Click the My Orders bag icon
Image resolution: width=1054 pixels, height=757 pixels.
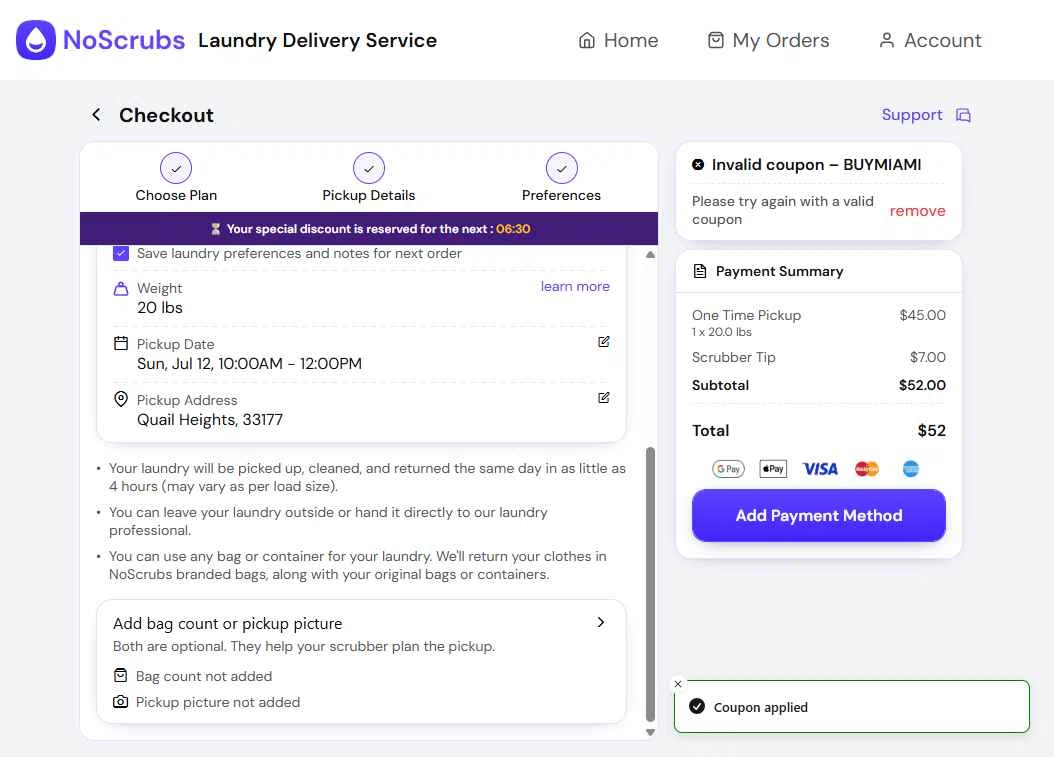[716, 40]
